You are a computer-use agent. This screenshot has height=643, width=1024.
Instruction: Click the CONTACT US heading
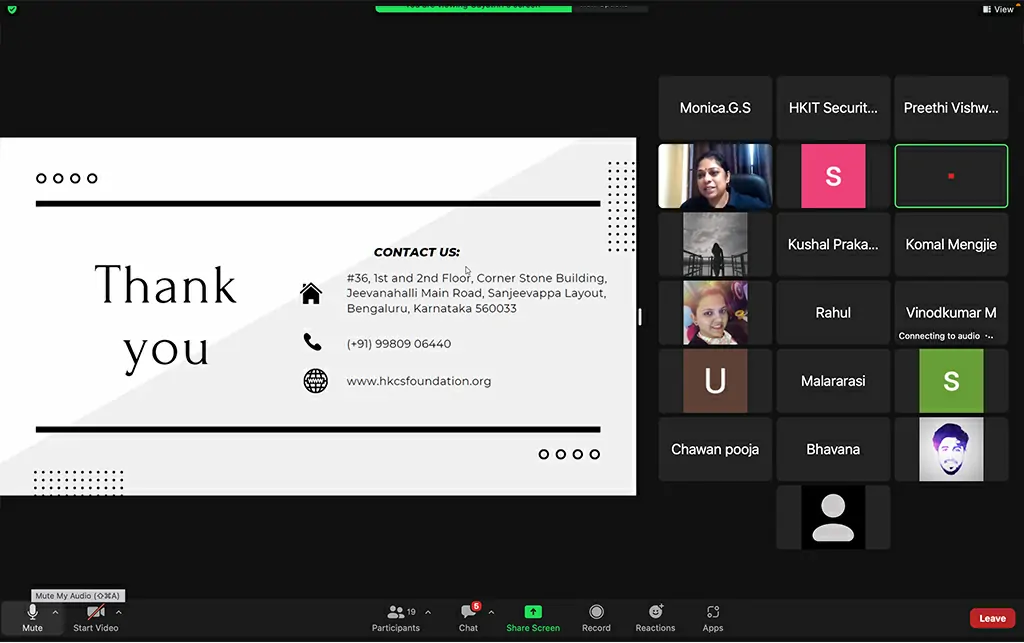click(x=417, y=252)
